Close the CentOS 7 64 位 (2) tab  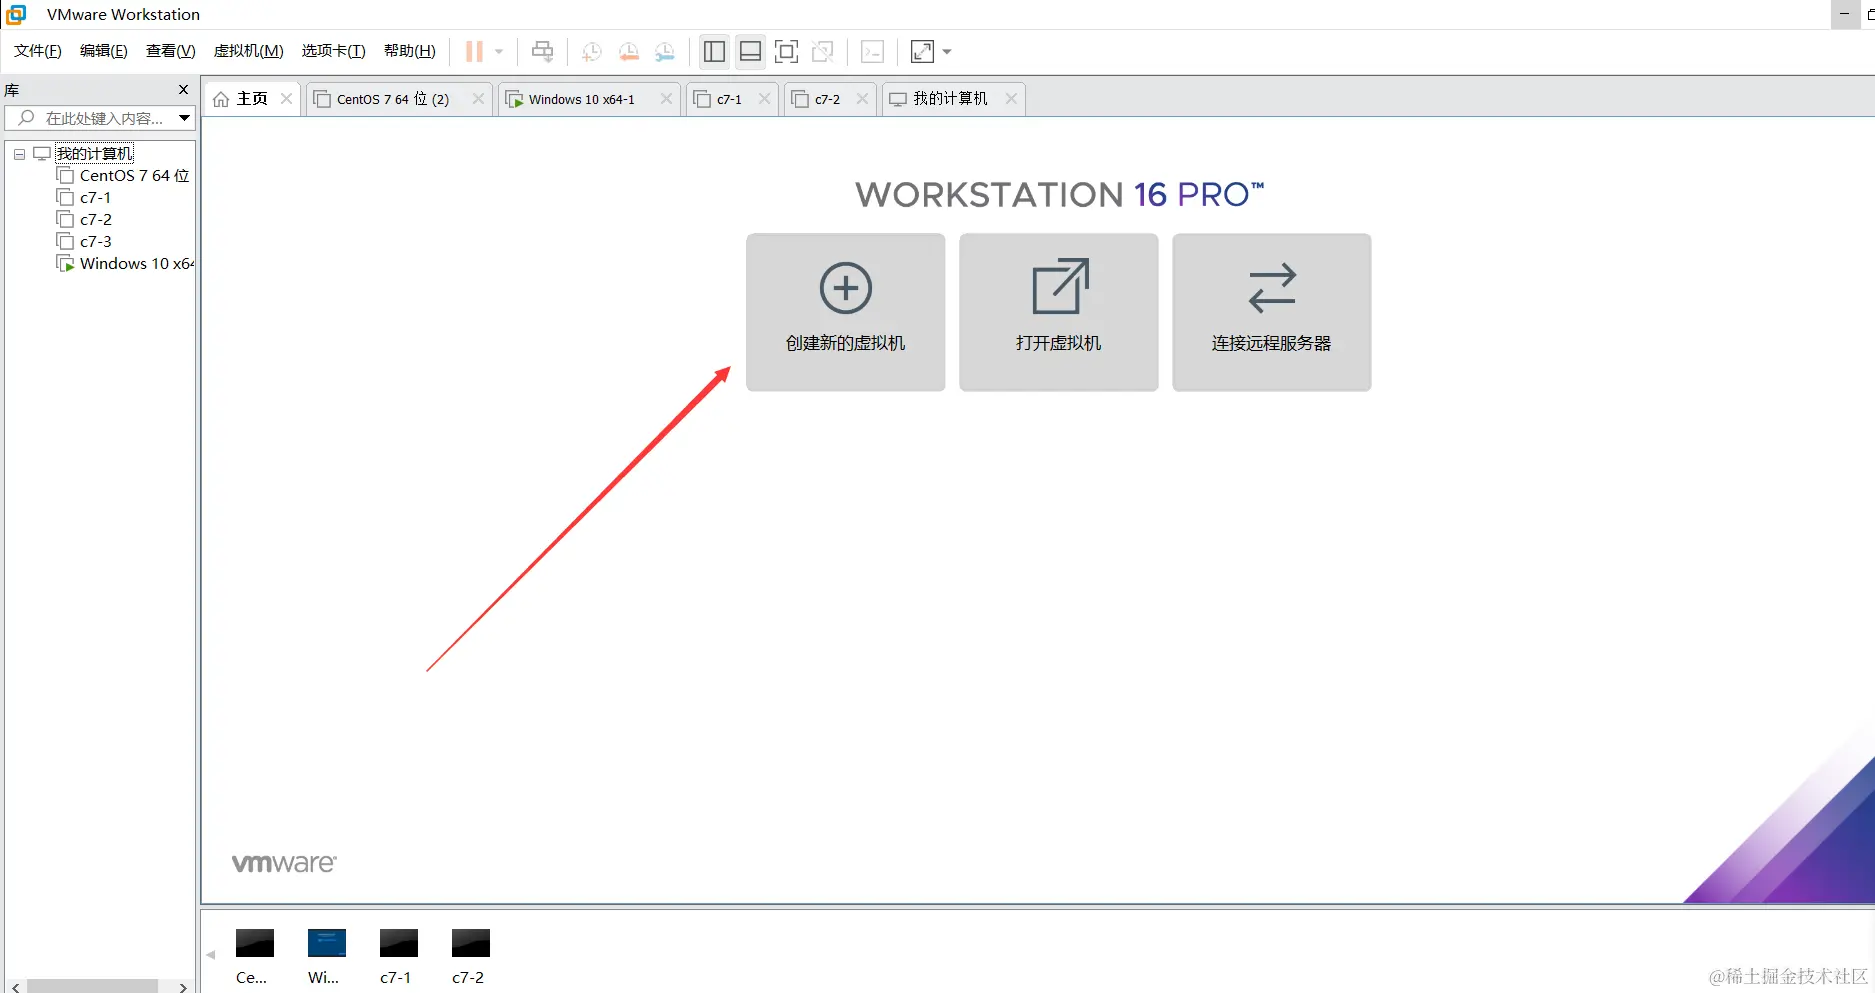(x=478, y=98)
